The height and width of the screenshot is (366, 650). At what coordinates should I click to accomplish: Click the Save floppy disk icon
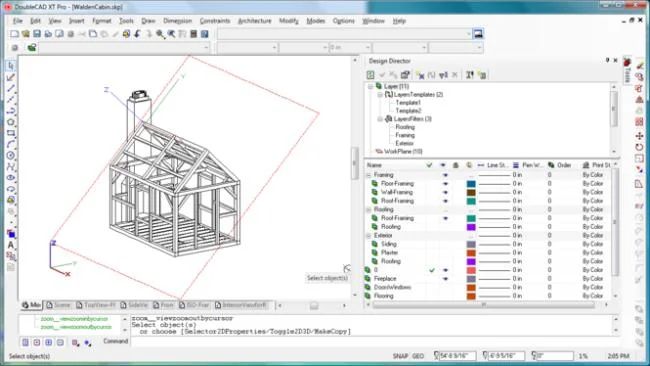coord(37,34)
